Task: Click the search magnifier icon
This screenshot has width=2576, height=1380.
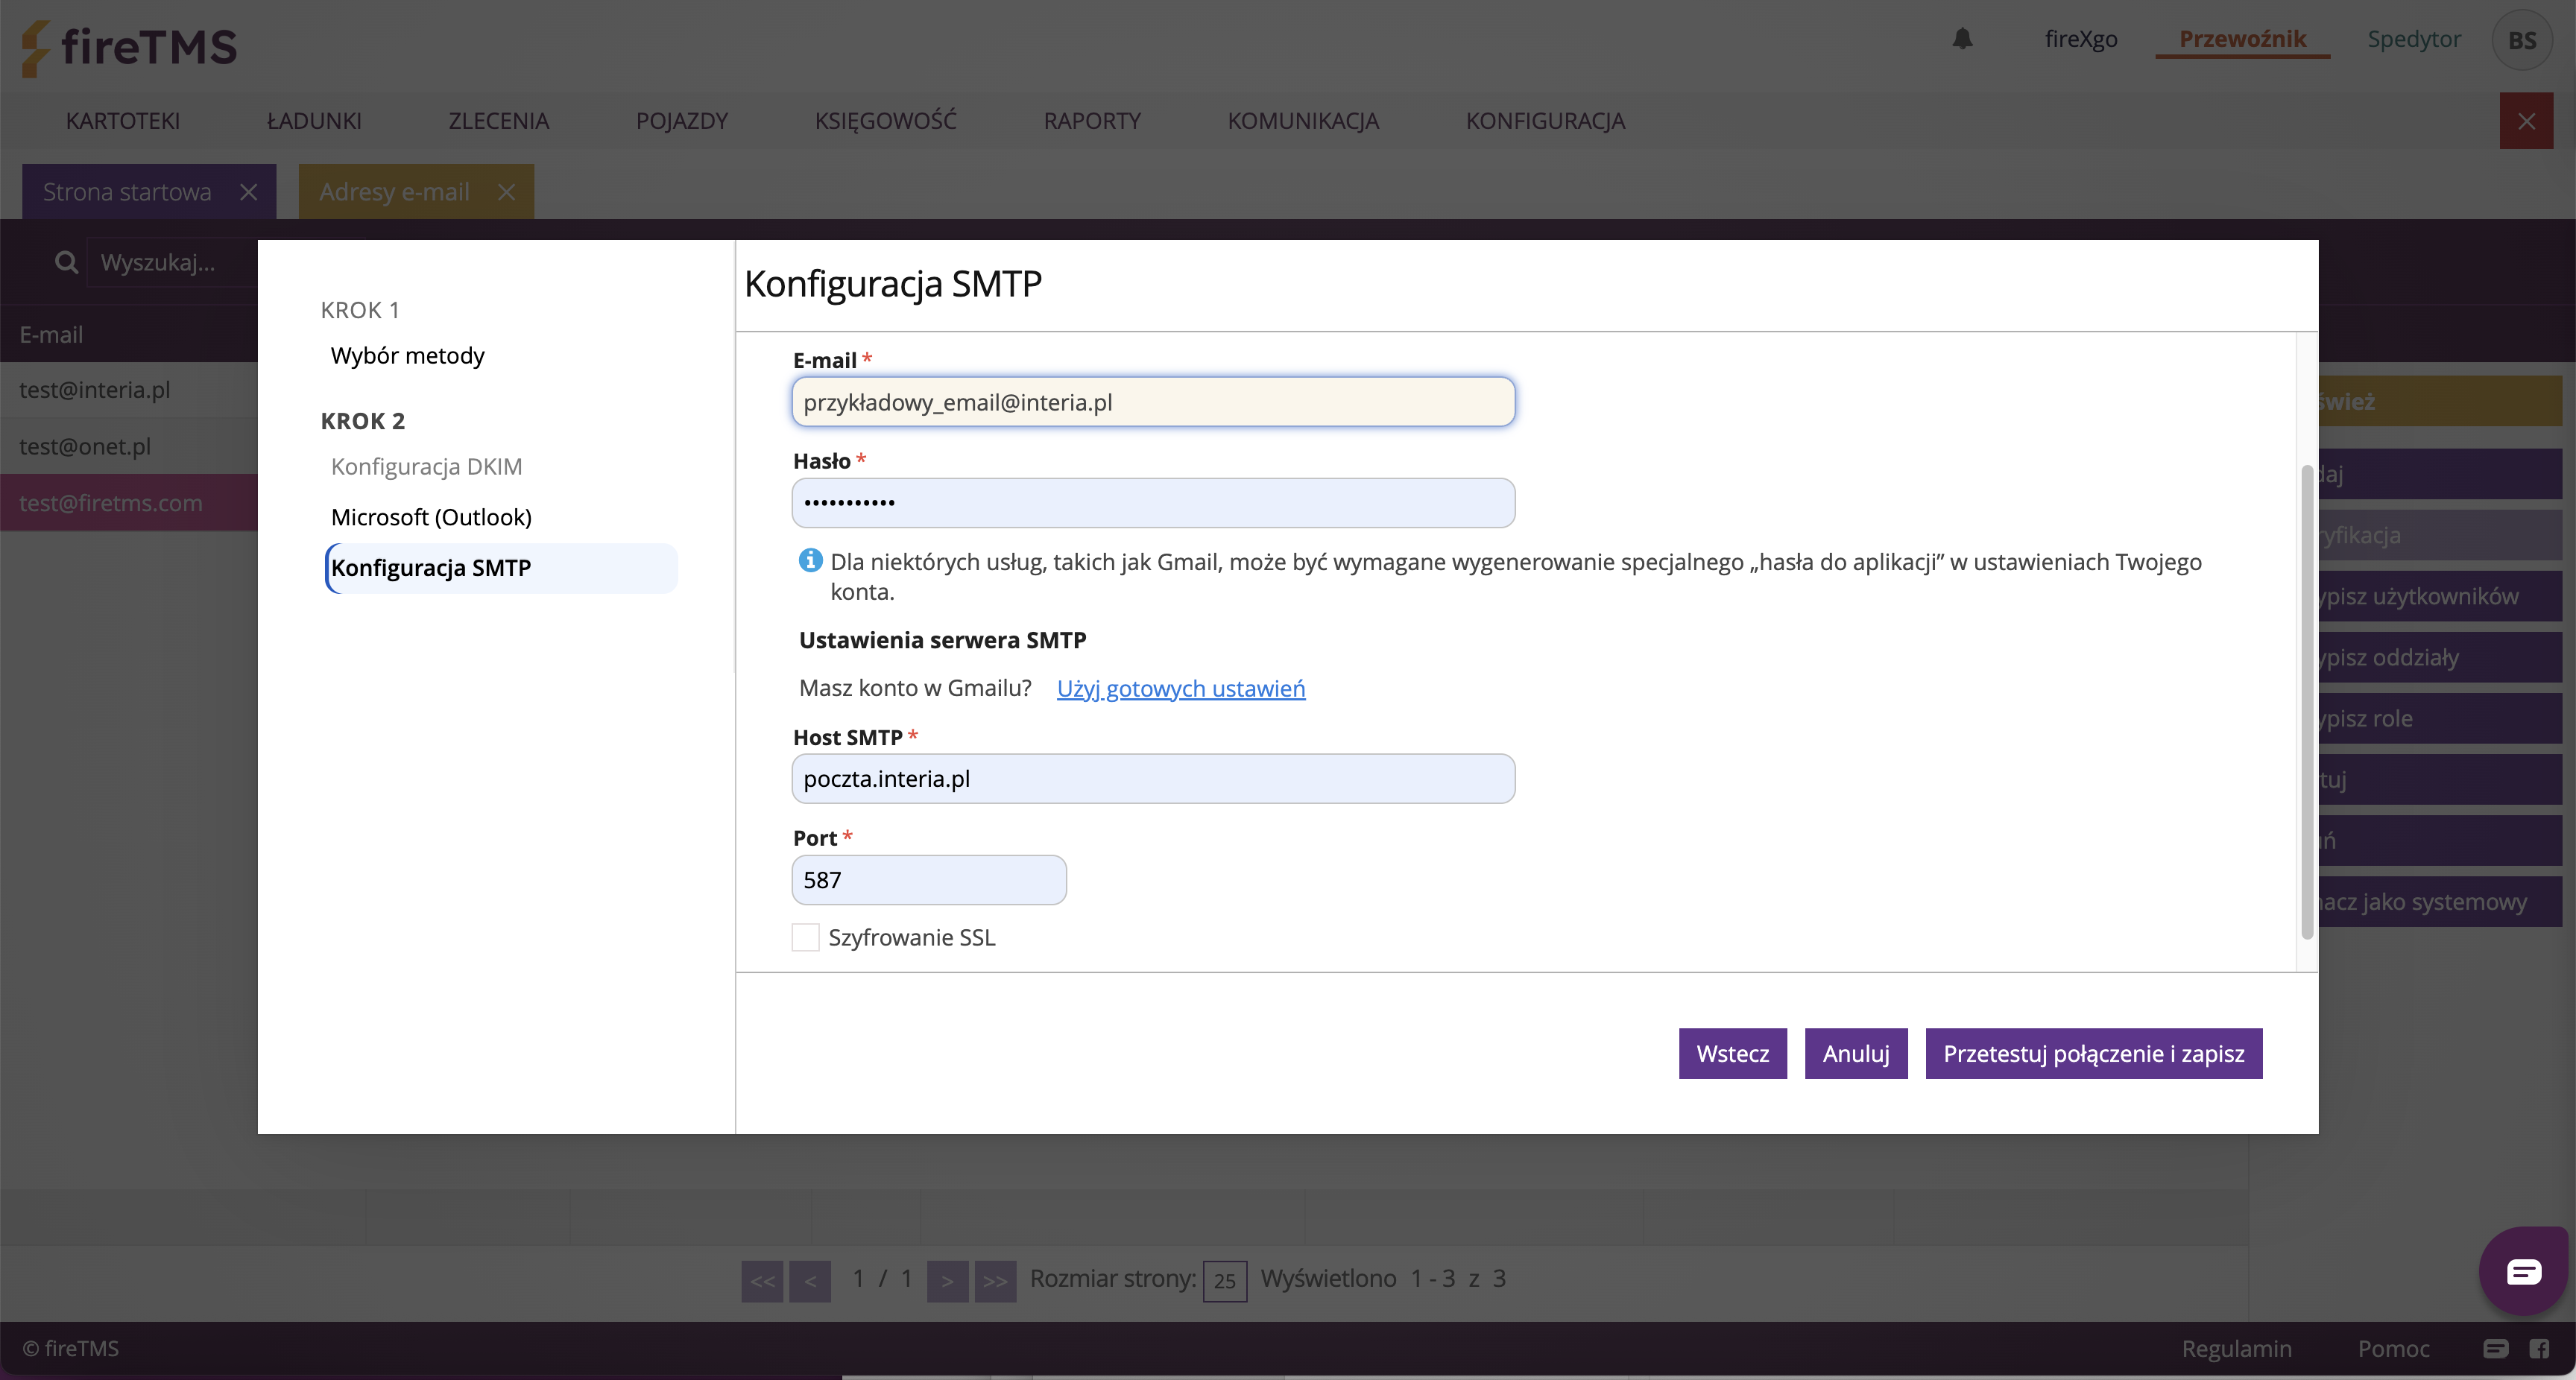Action: point(66,263)
